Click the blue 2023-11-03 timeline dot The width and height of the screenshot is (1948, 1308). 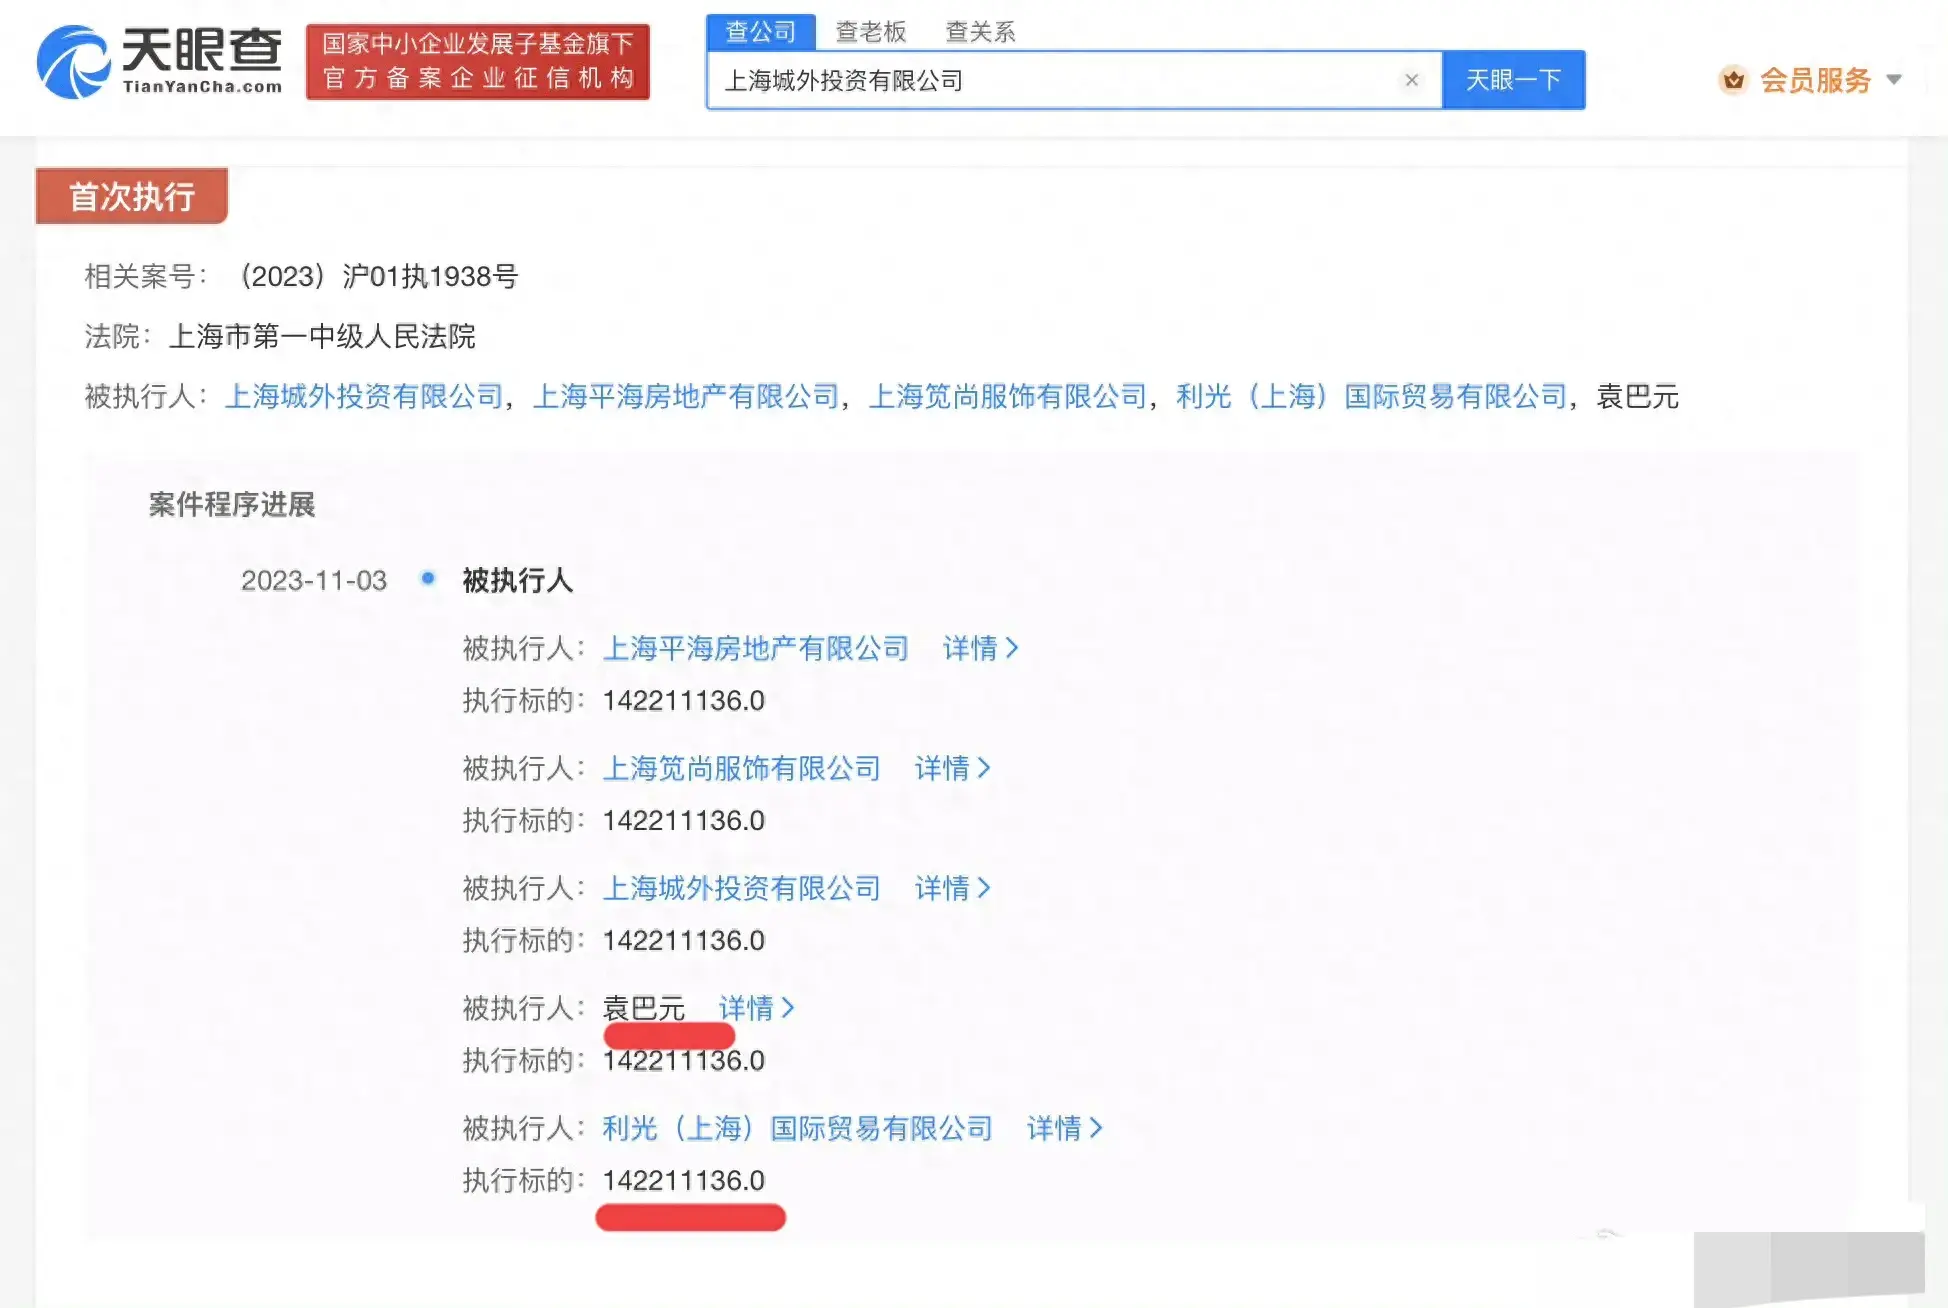pos(428,578)
